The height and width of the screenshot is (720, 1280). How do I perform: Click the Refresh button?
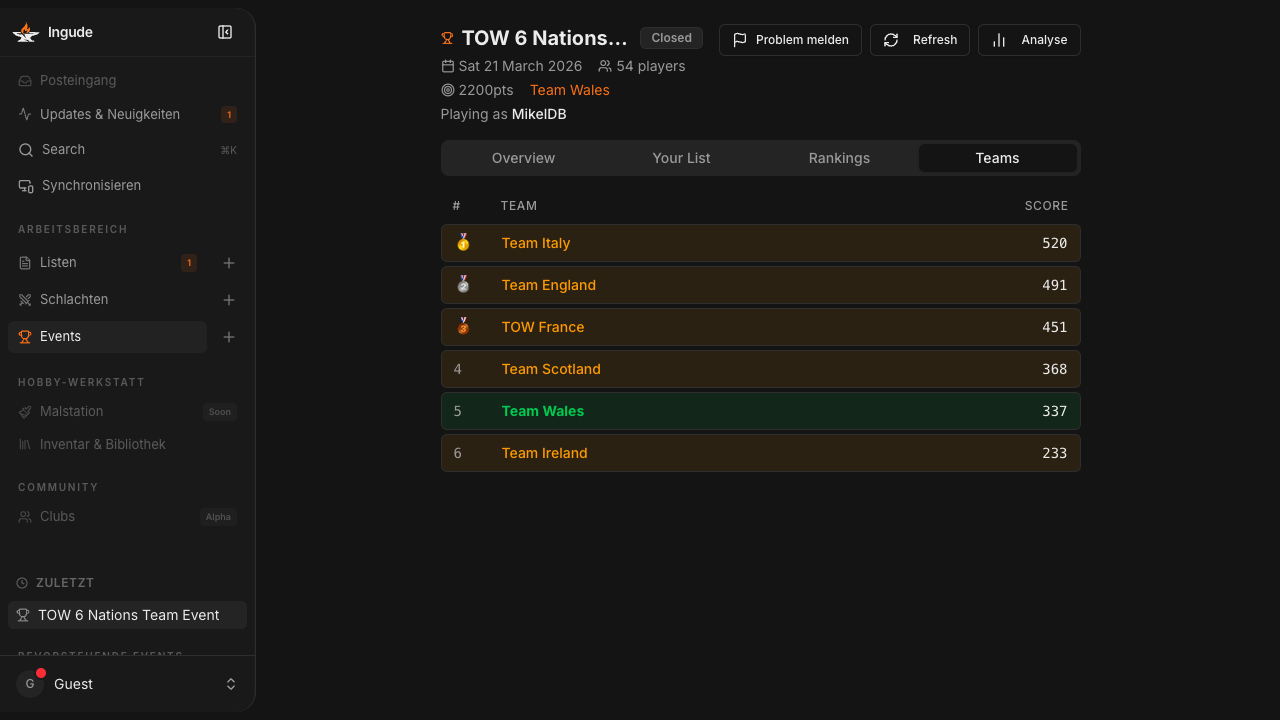tap(920, 40)
